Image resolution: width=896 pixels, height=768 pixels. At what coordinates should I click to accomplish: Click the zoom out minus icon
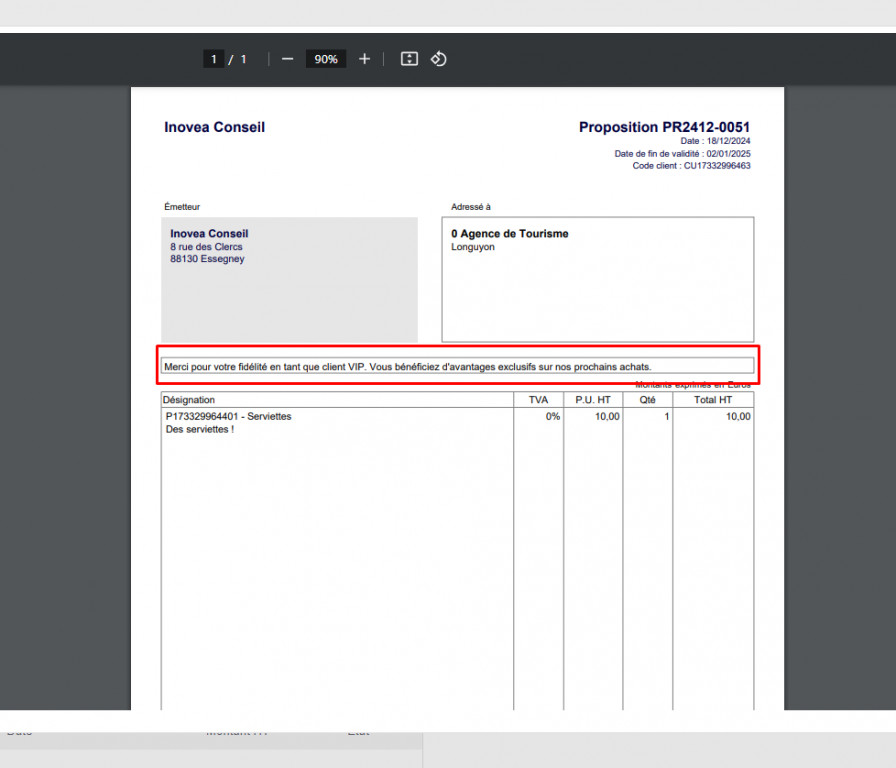coord(287,59)
